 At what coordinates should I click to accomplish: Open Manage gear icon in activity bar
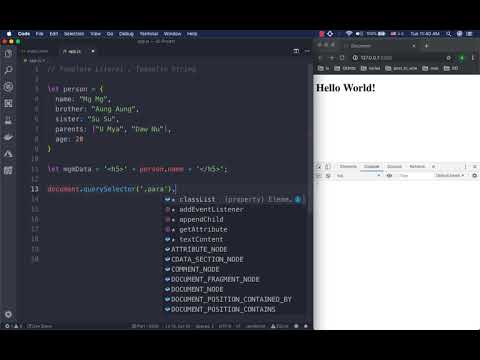click(x=8, y=314)
